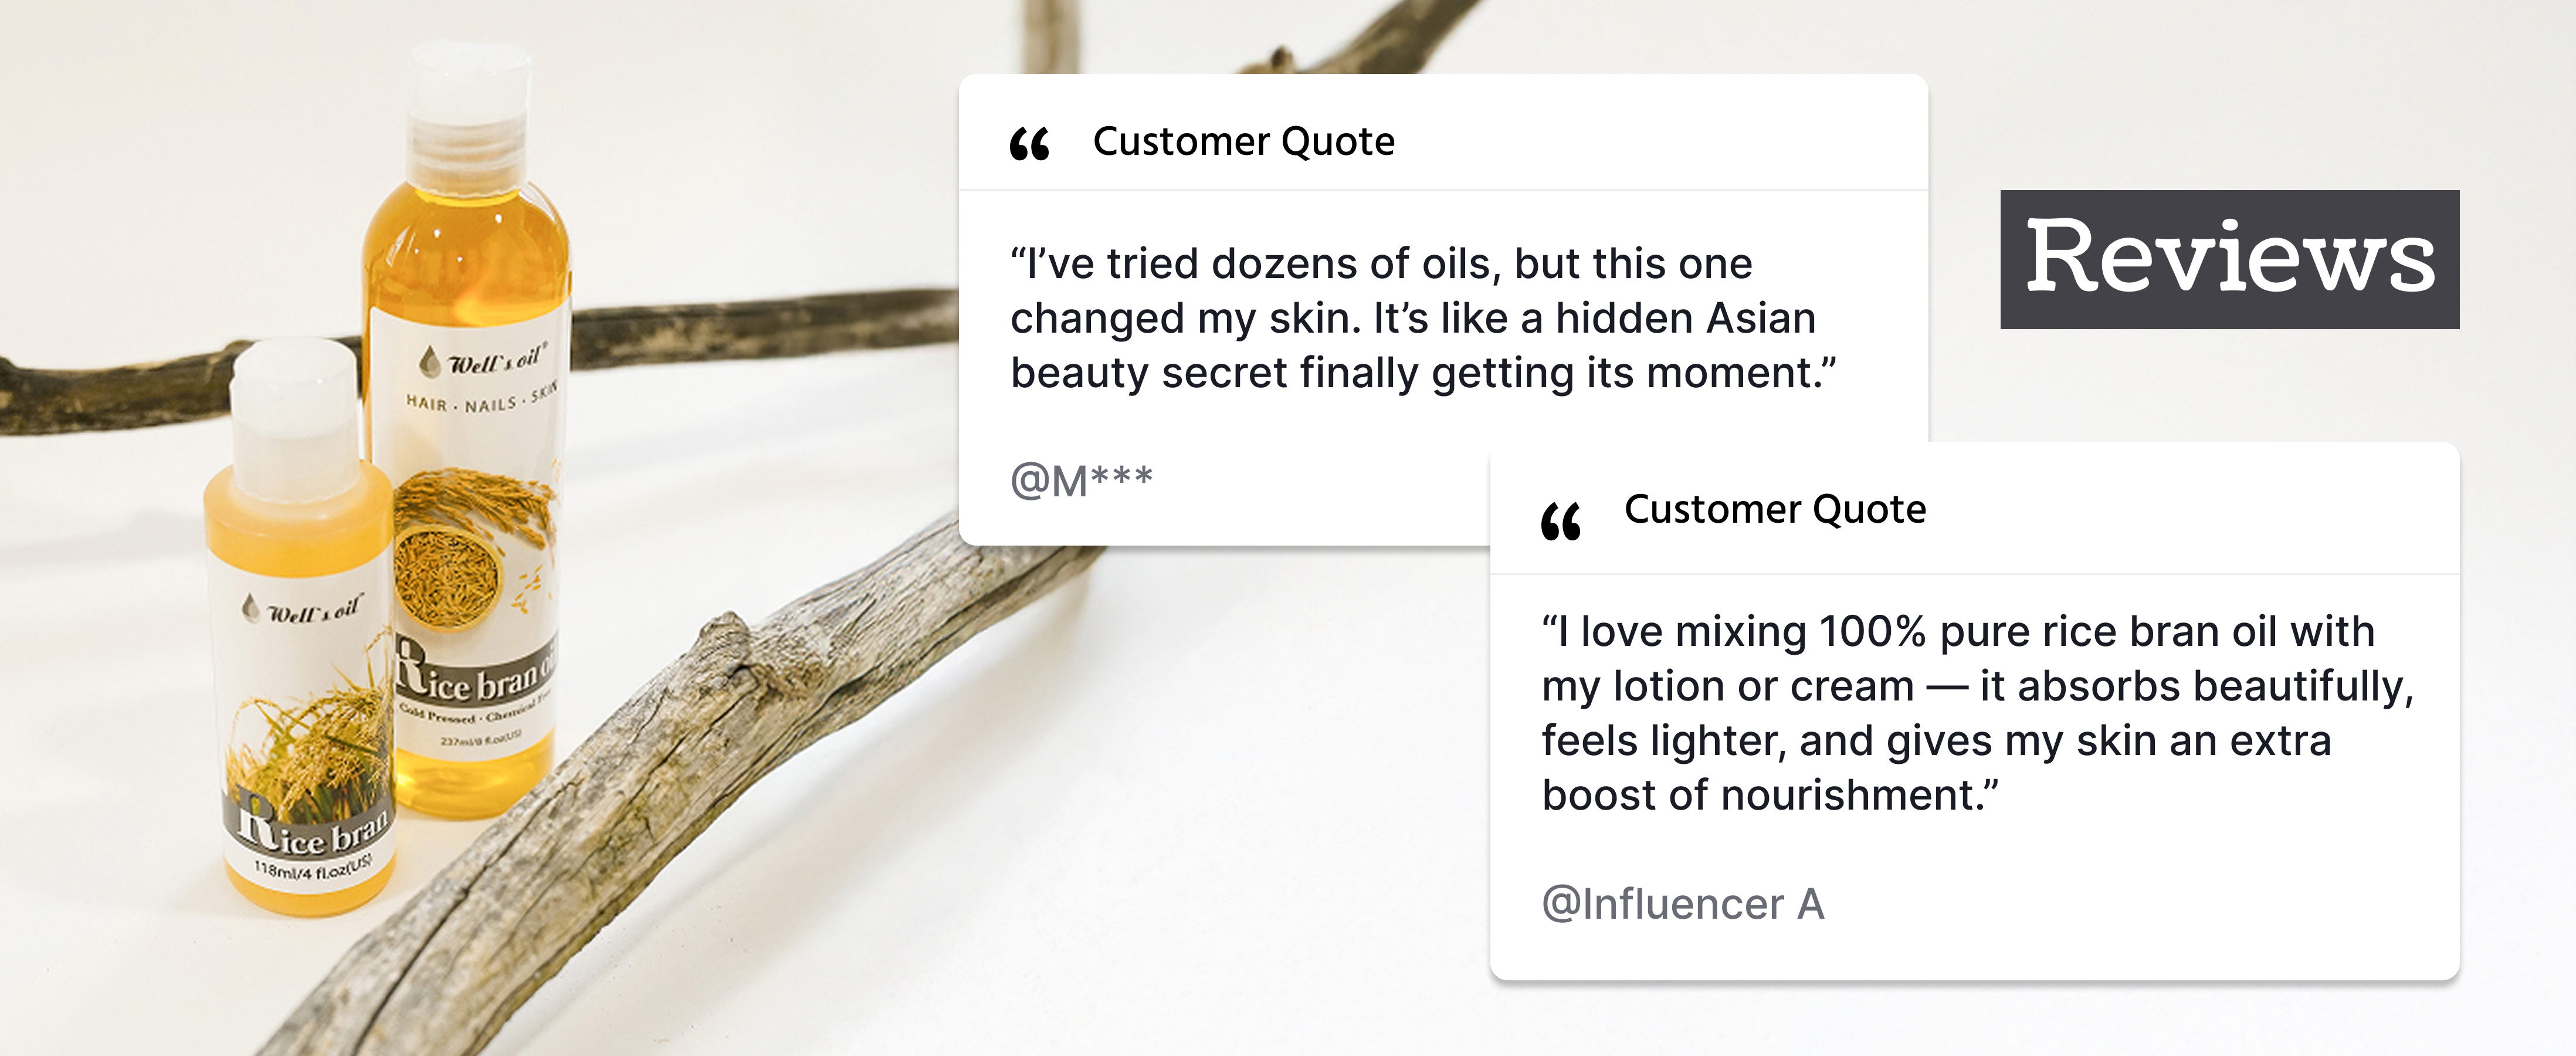The image size is (2576, 1056).
Task: Click the oil drop logo on the tall bottle
Action: coord(430,361)
